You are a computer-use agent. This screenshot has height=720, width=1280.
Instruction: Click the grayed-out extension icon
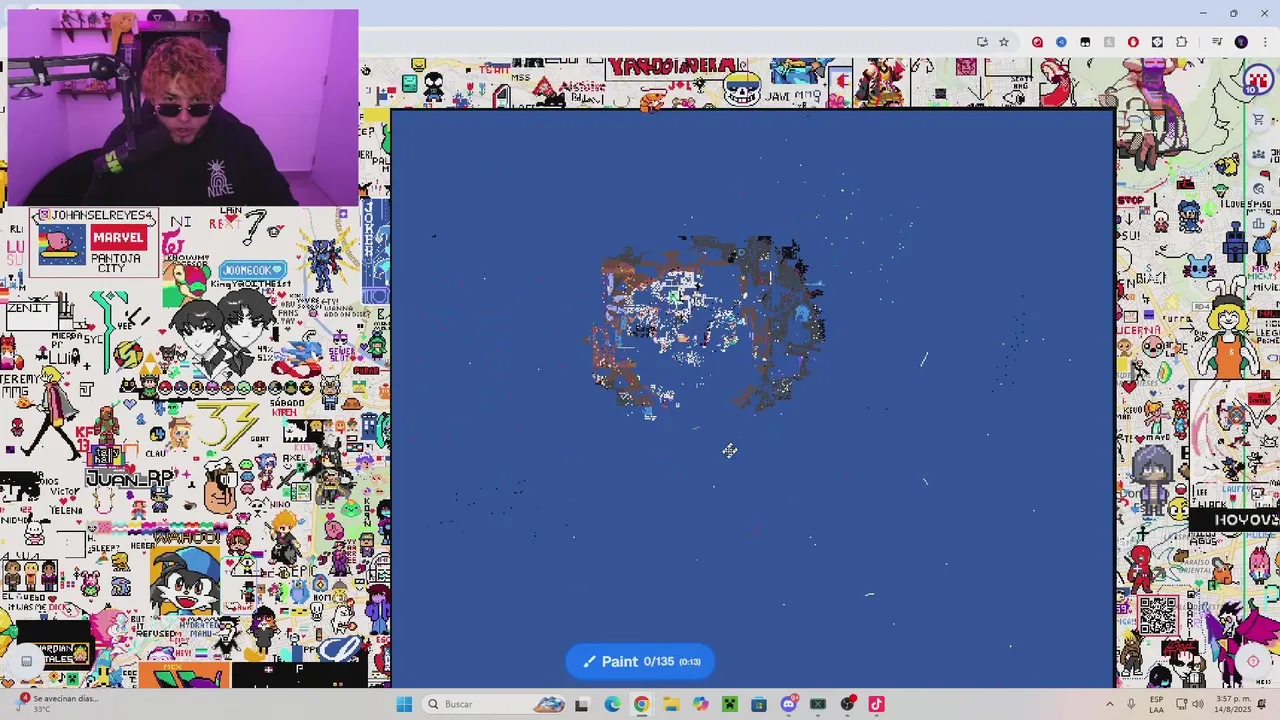1109,42
